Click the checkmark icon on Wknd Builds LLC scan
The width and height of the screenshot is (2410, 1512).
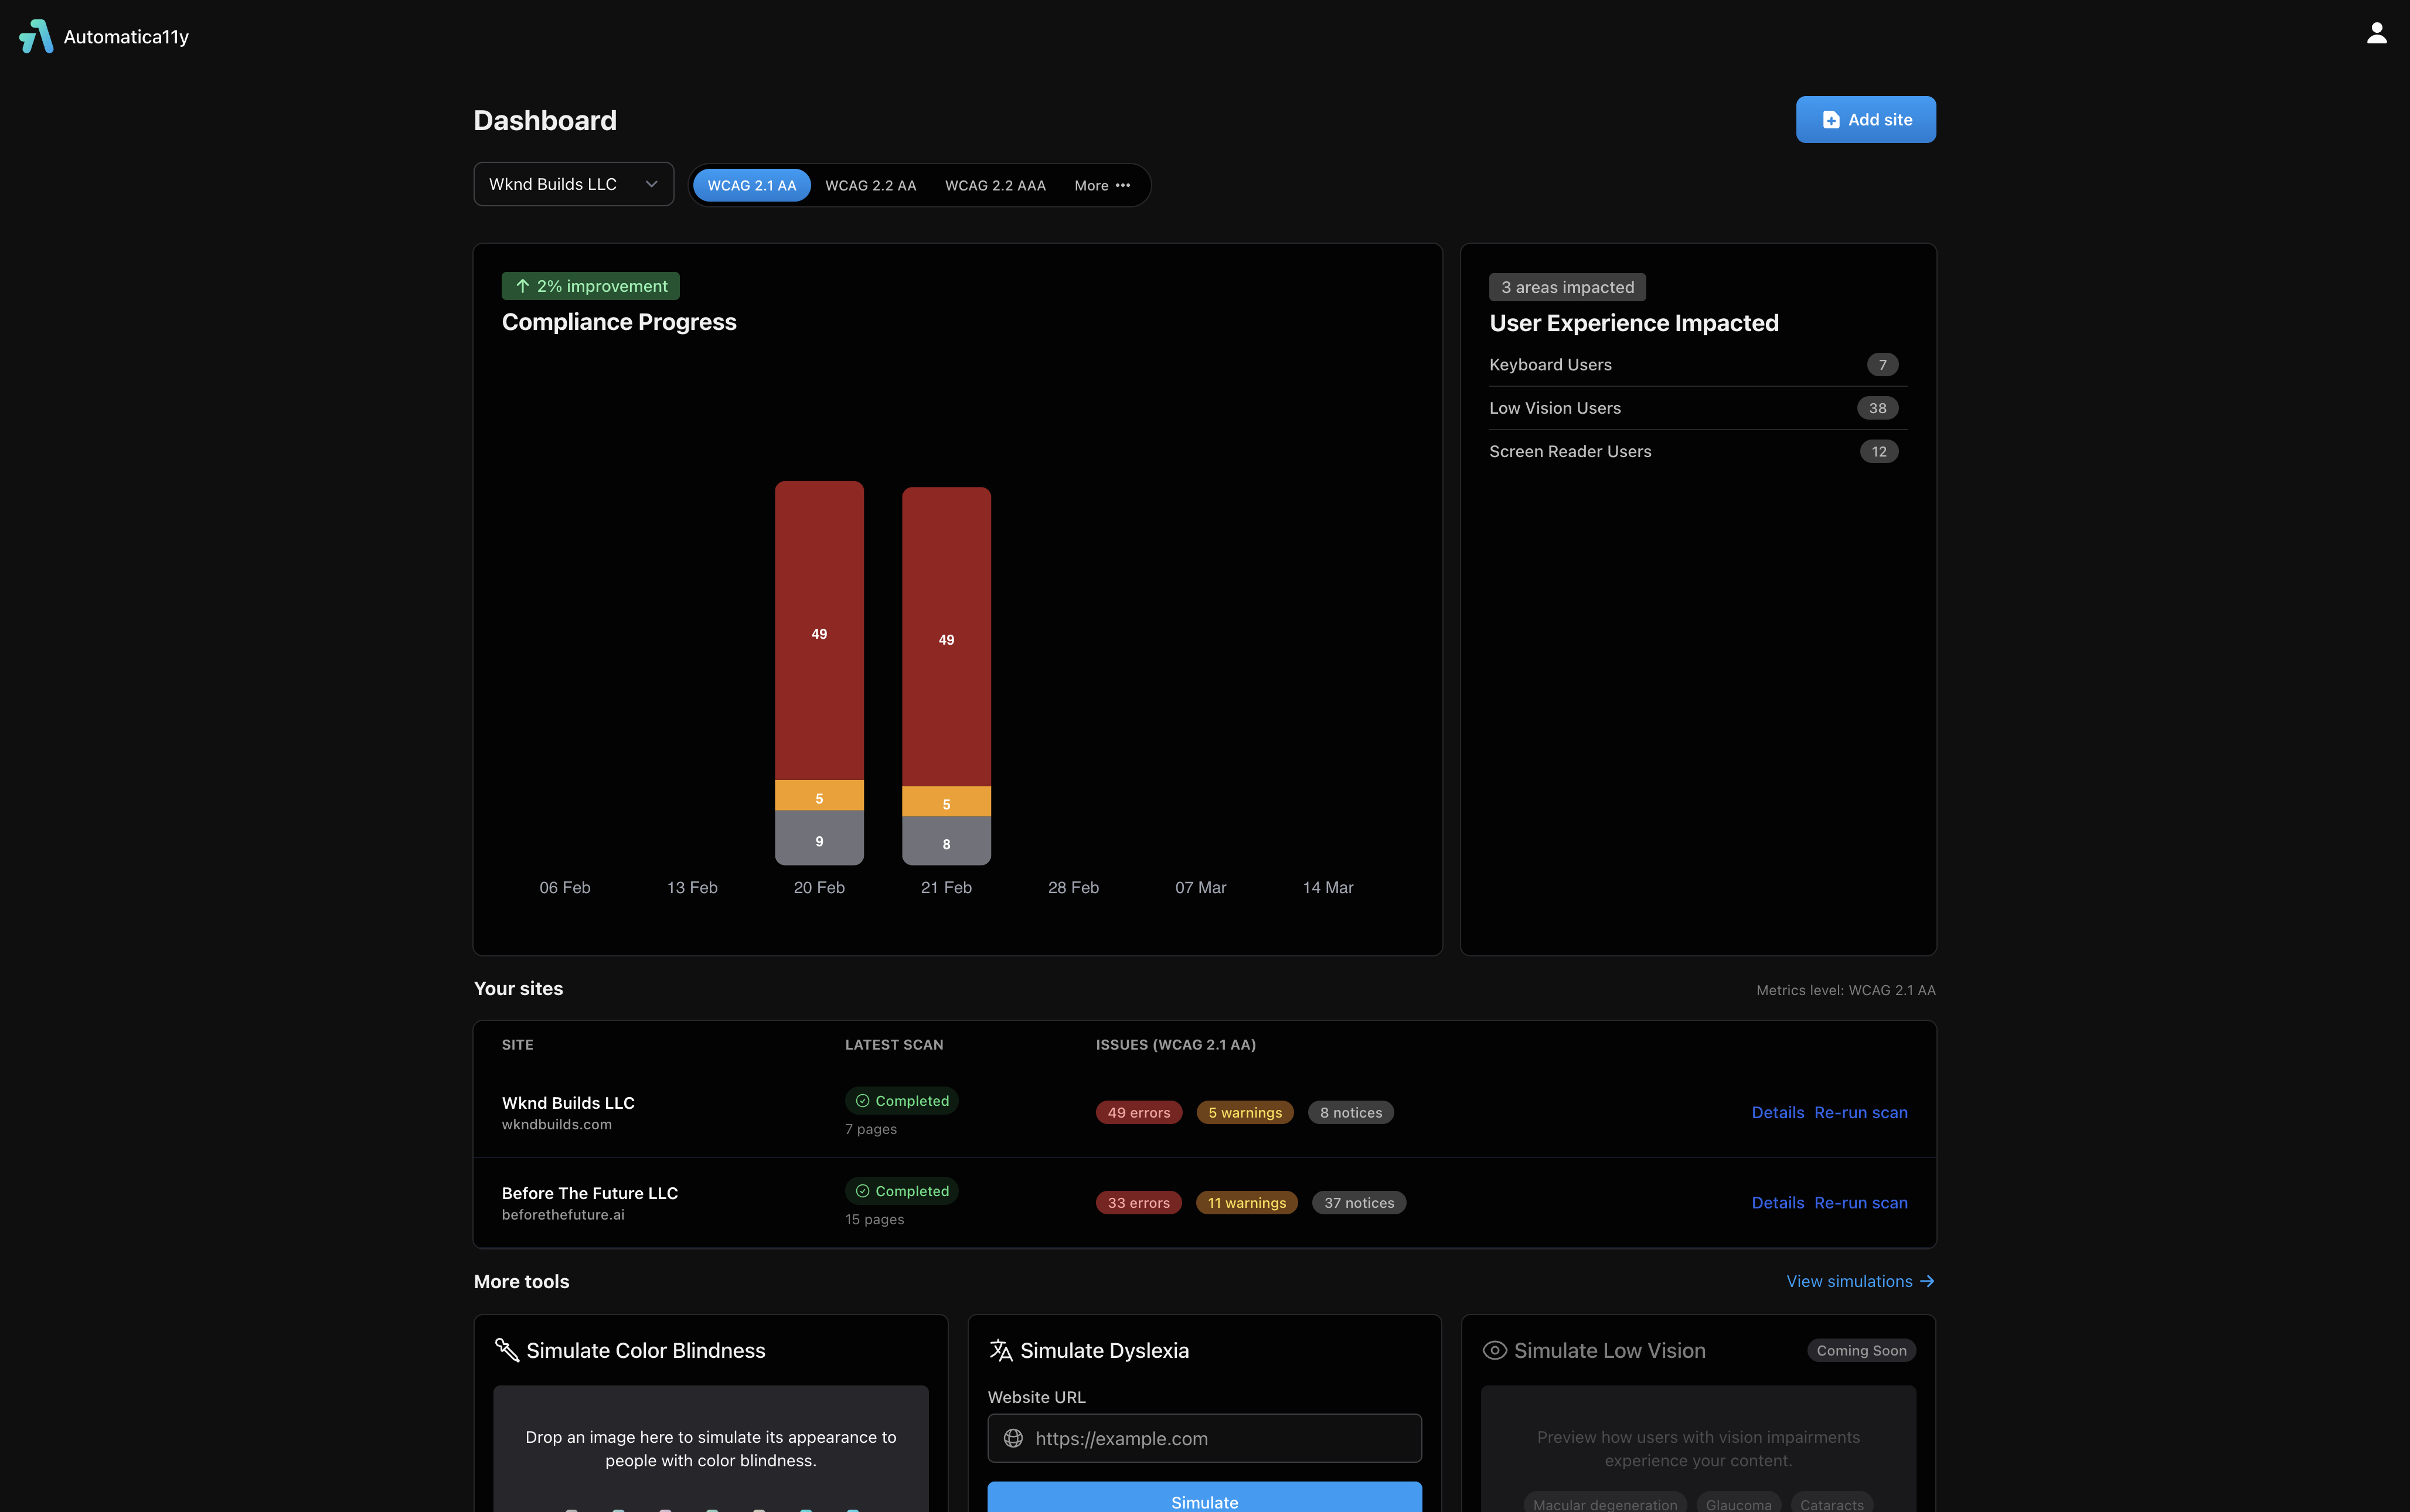[862, 1100]
